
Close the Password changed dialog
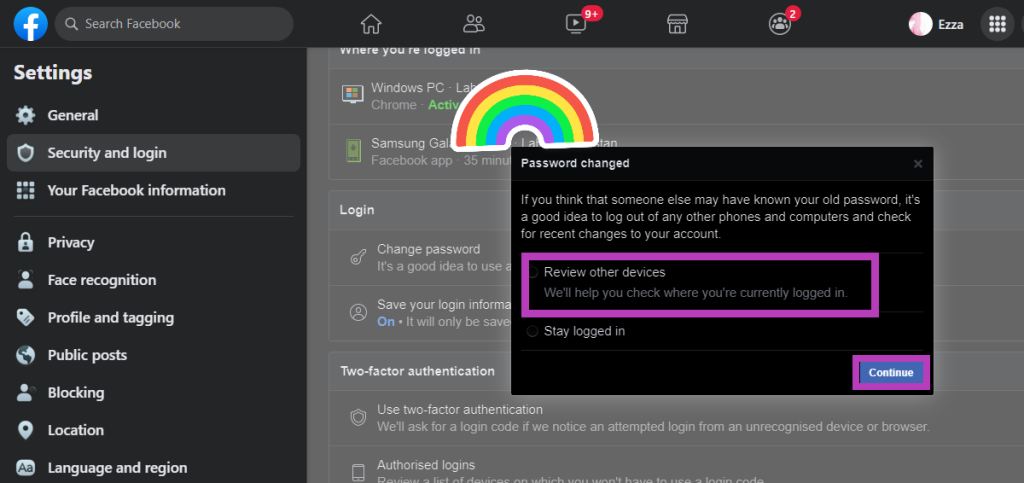point(918,164)
